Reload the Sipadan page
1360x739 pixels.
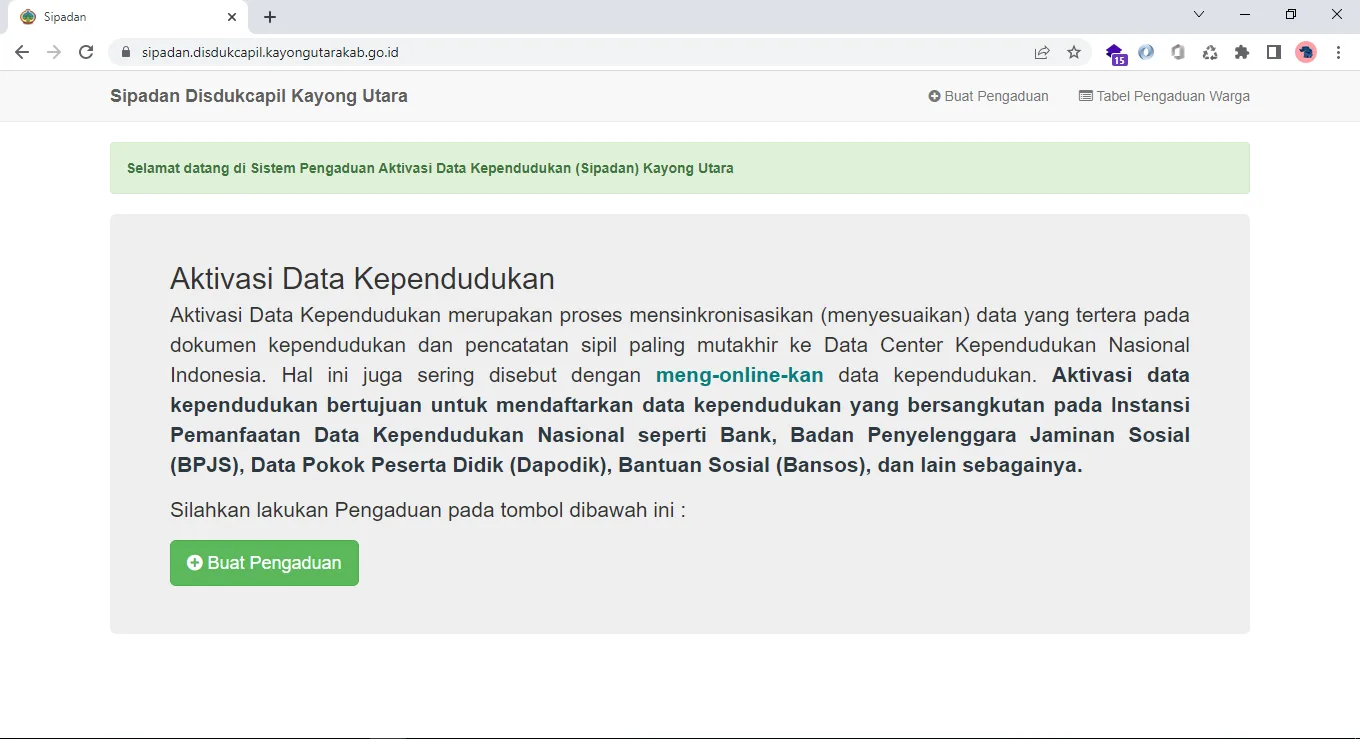[x=86, y=52]
